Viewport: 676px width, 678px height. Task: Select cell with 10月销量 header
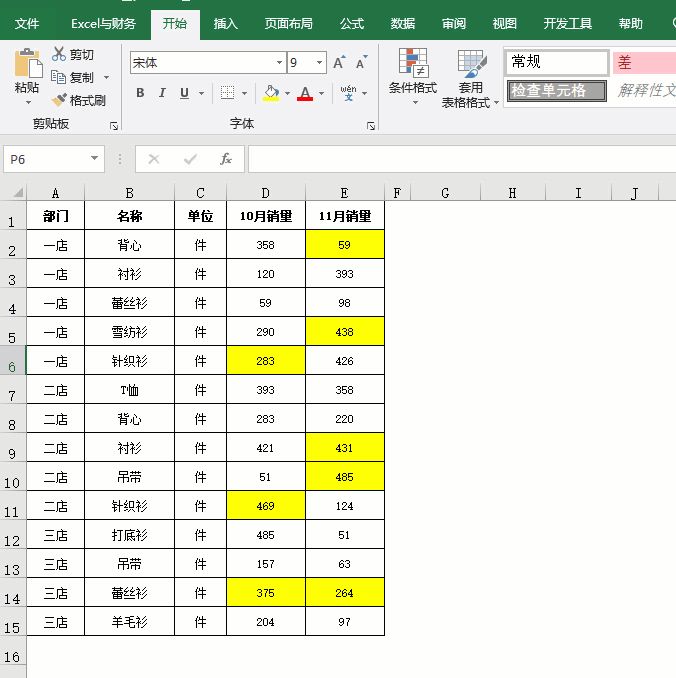coord(266,215)
